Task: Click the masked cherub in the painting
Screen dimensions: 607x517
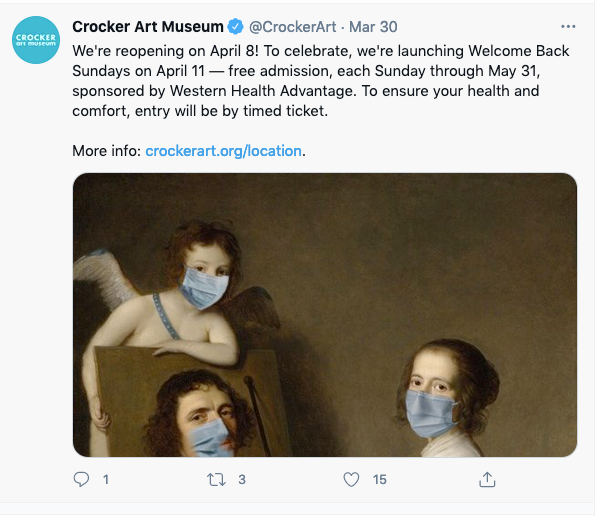Action: coord(205,285)
